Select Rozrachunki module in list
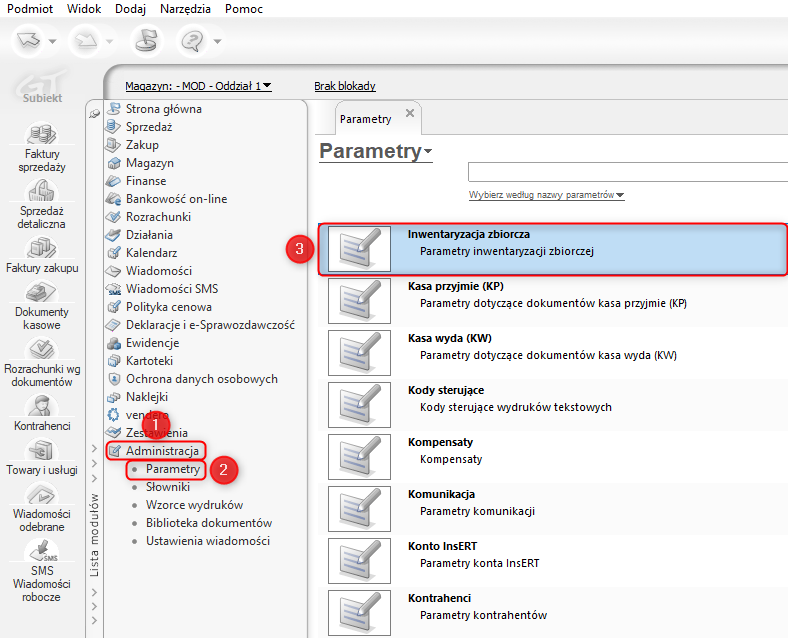 [x=158, y=217]
